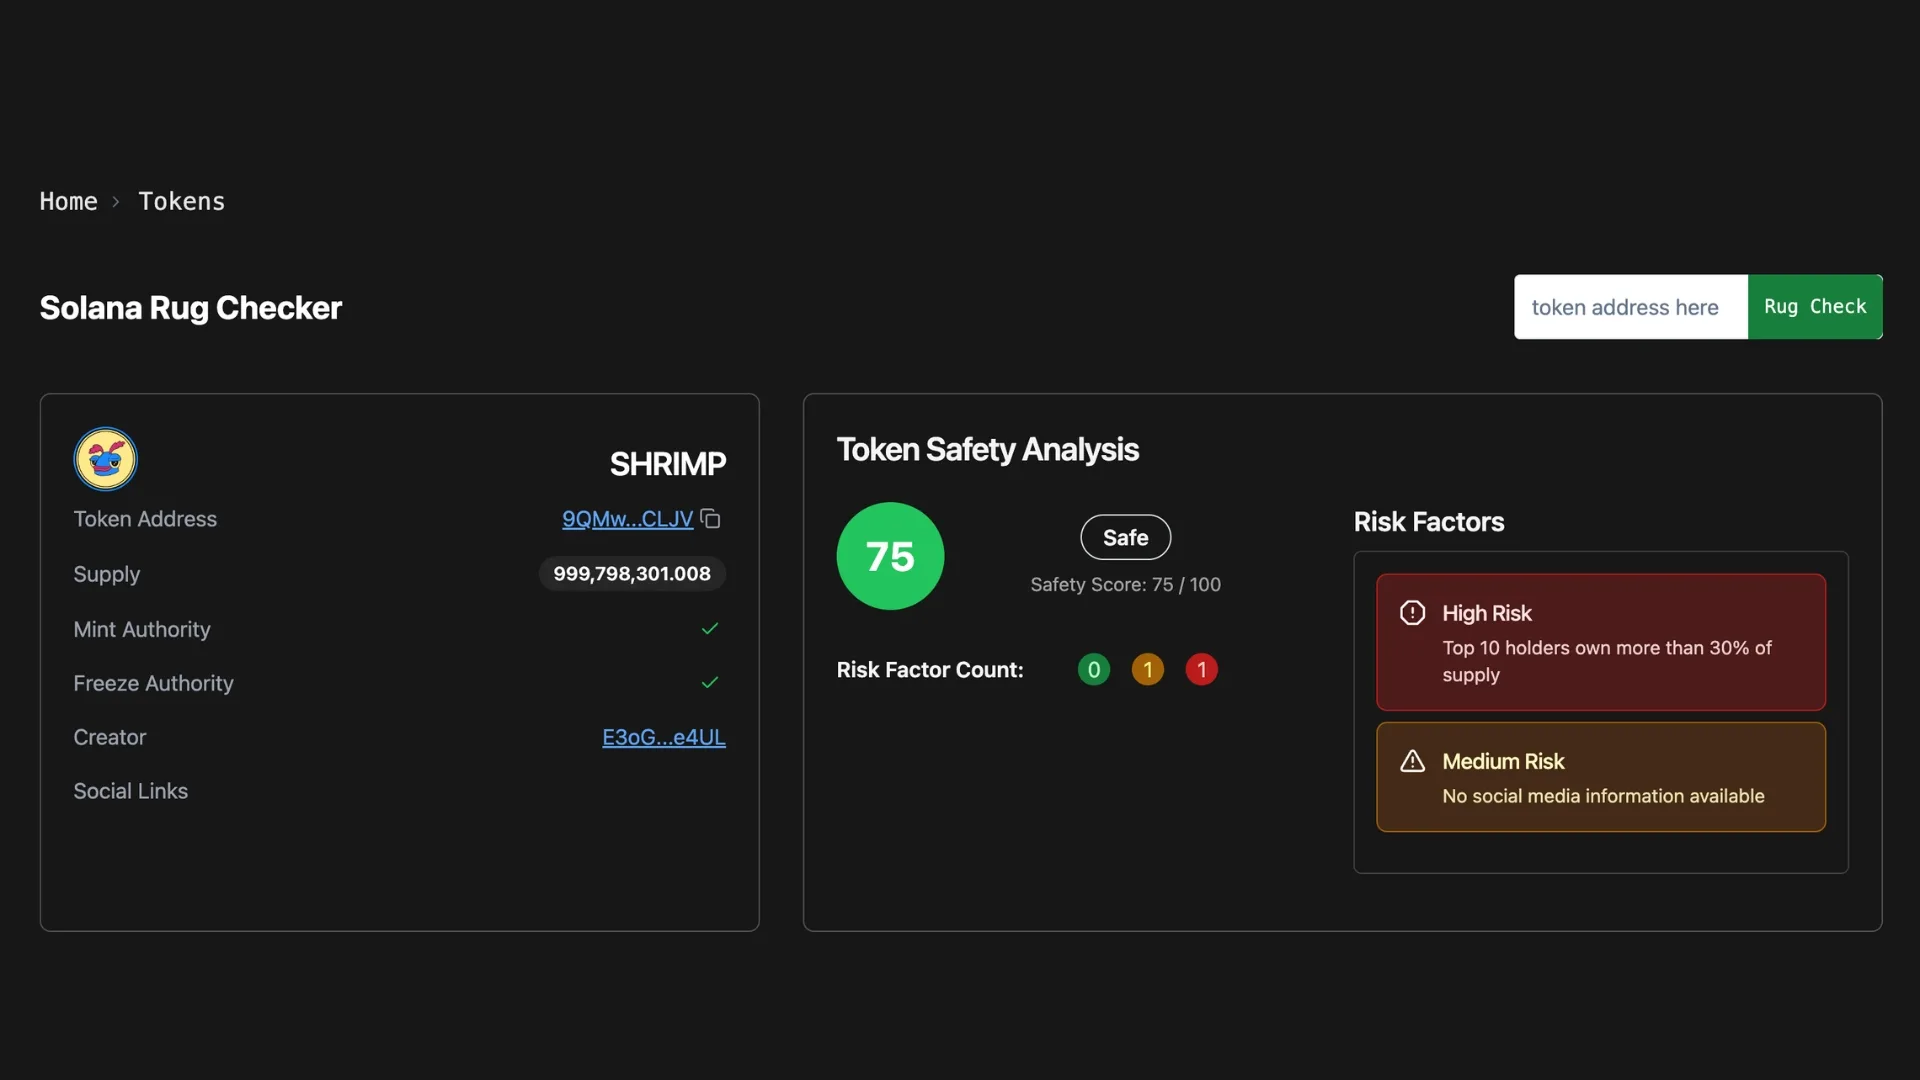Screen dimensions: 1920x1080
Task: Focus the token address input field
Action: coord(1630,307)
